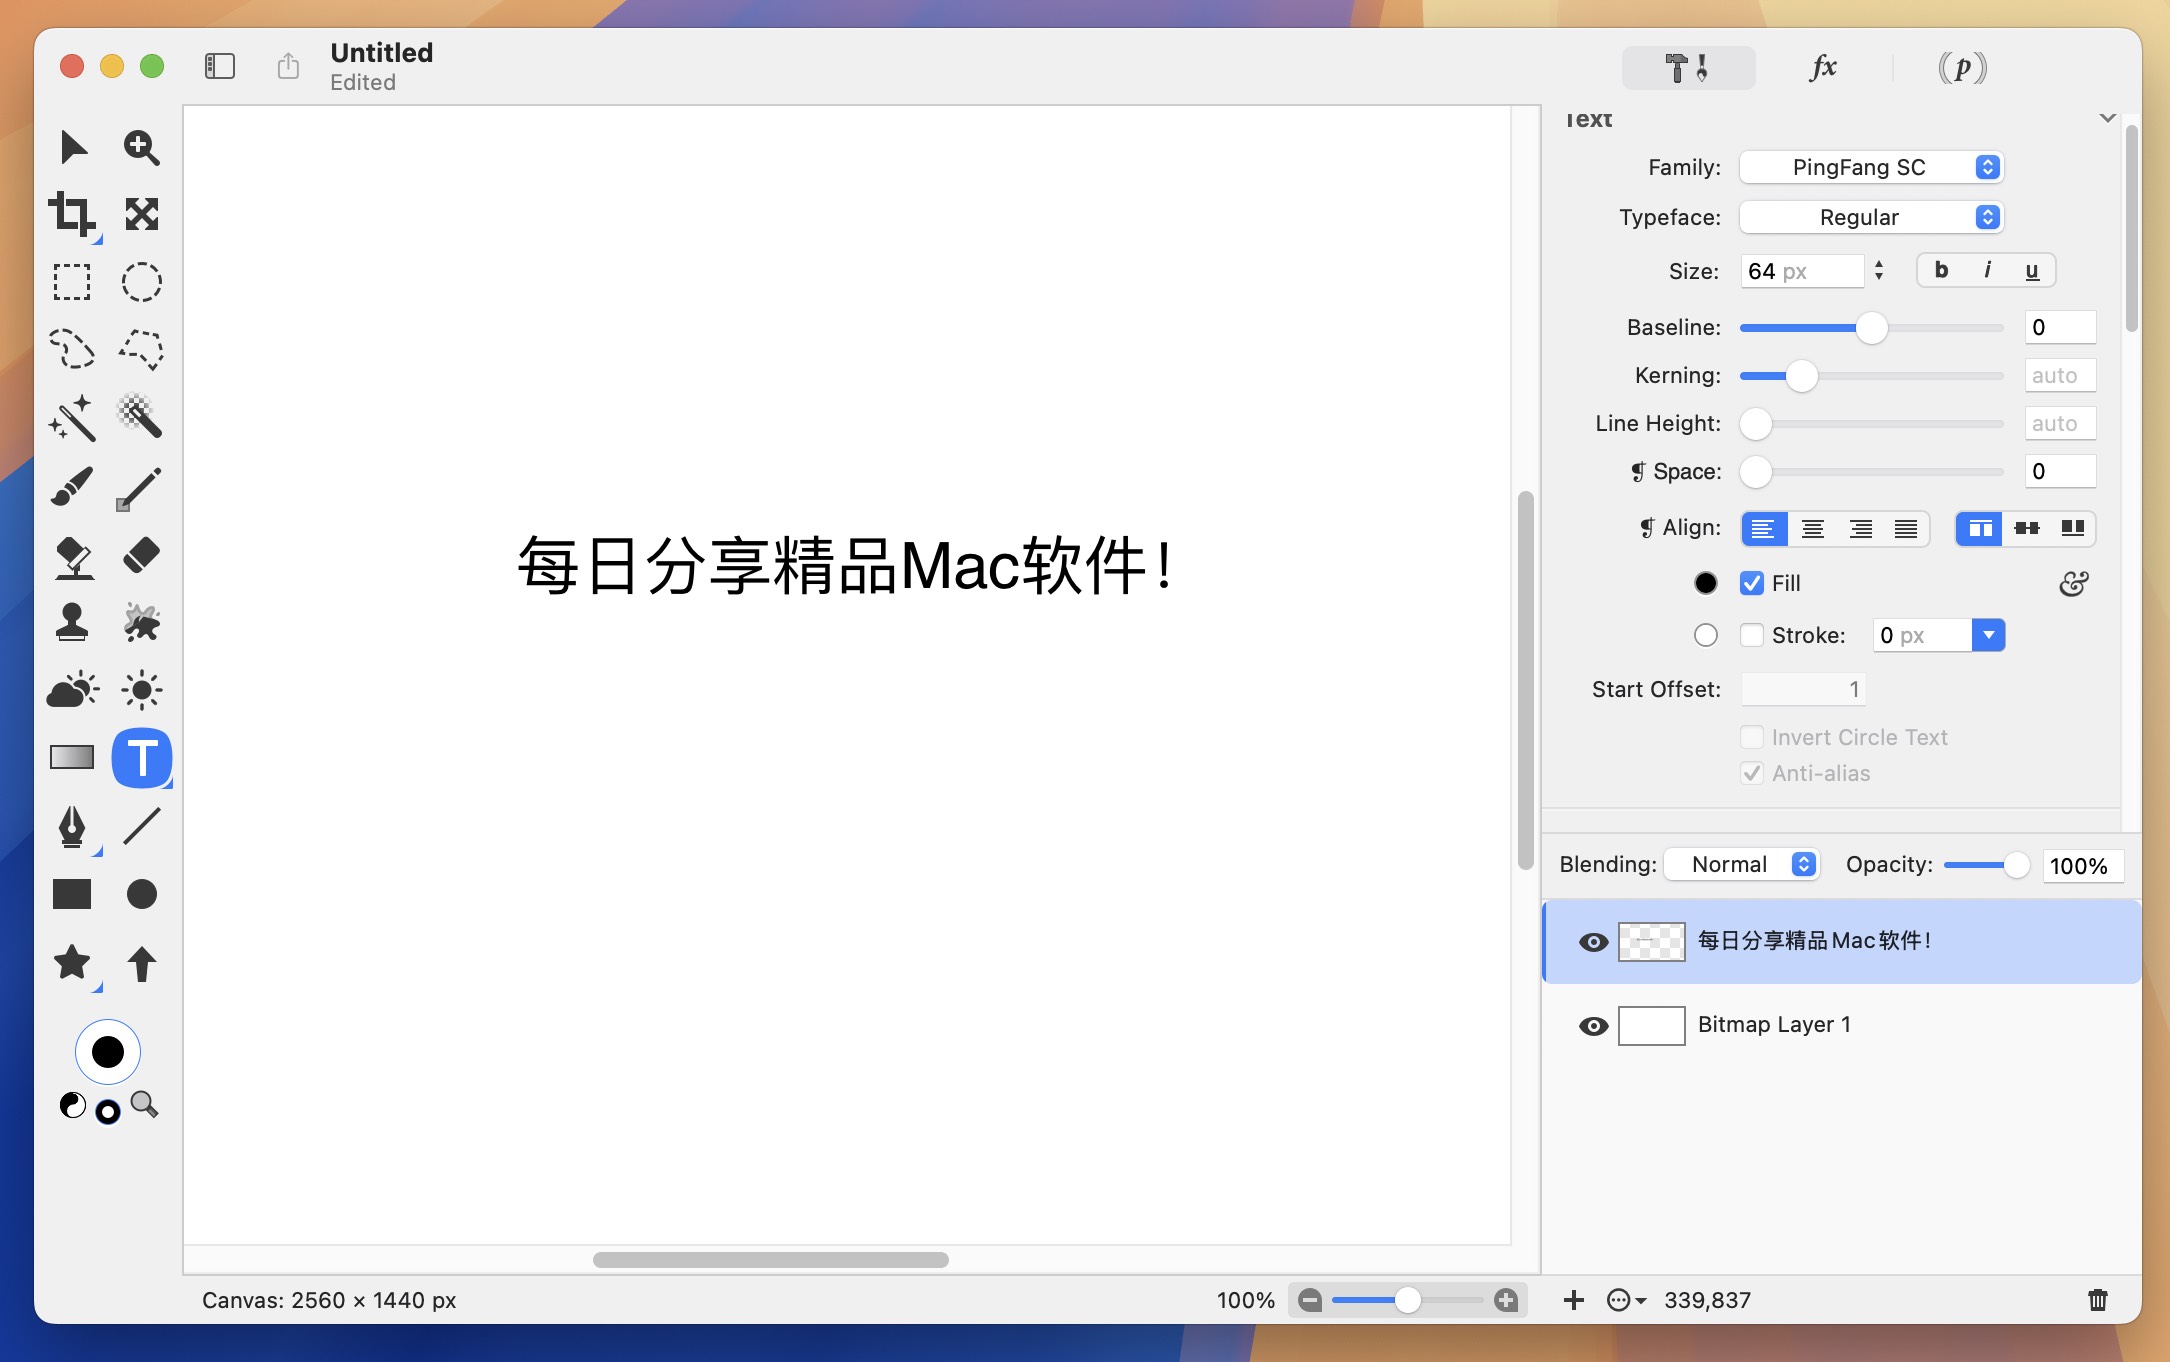Apply bold text formatting
Viewport: 2170px width, 1362px height.
(x=1940, y=270)
